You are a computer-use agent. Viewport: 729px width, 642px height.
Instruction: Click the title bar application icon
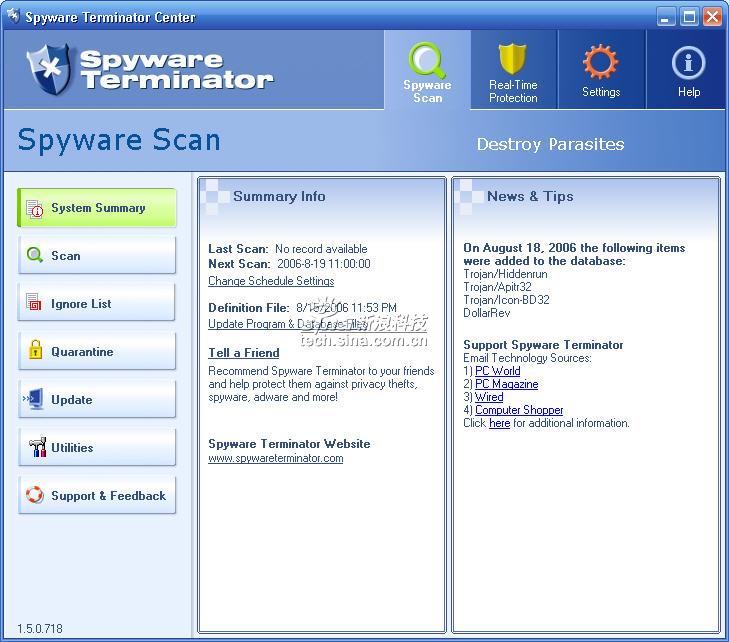pos(13,16)
